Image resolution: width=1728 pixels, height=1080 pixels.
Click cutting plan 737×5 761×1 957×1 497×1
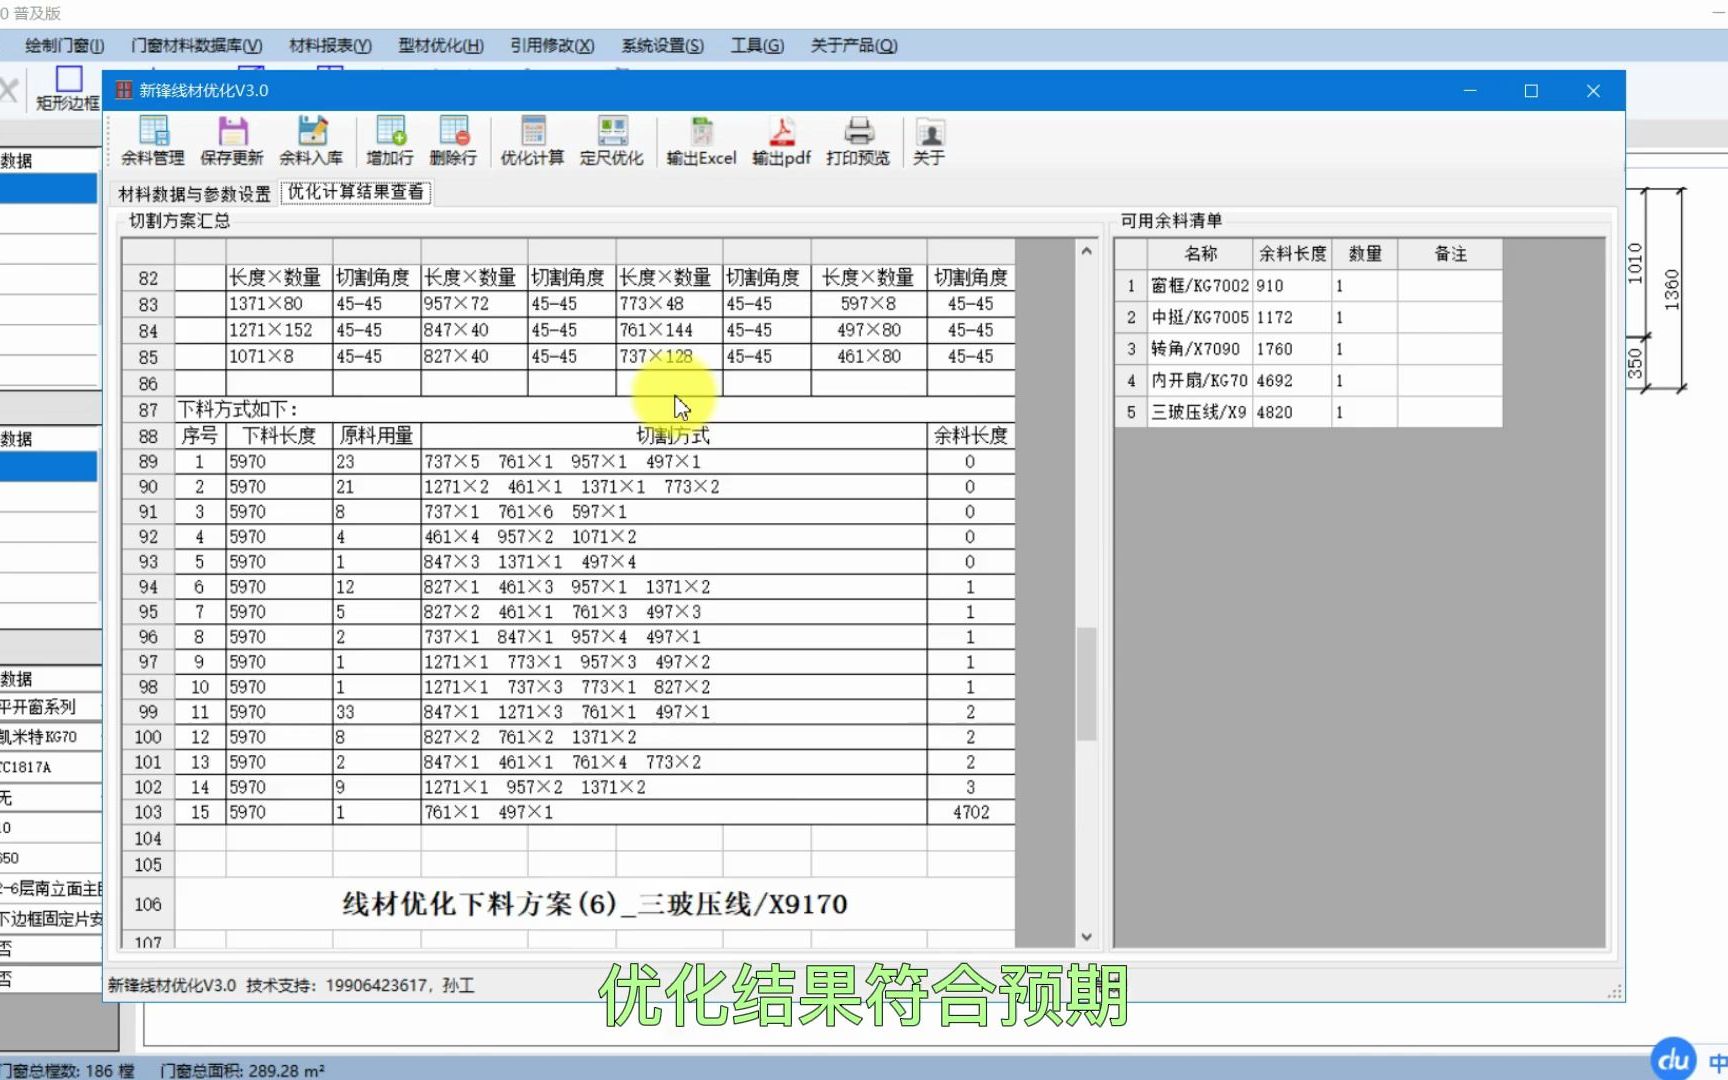point(673,462)
